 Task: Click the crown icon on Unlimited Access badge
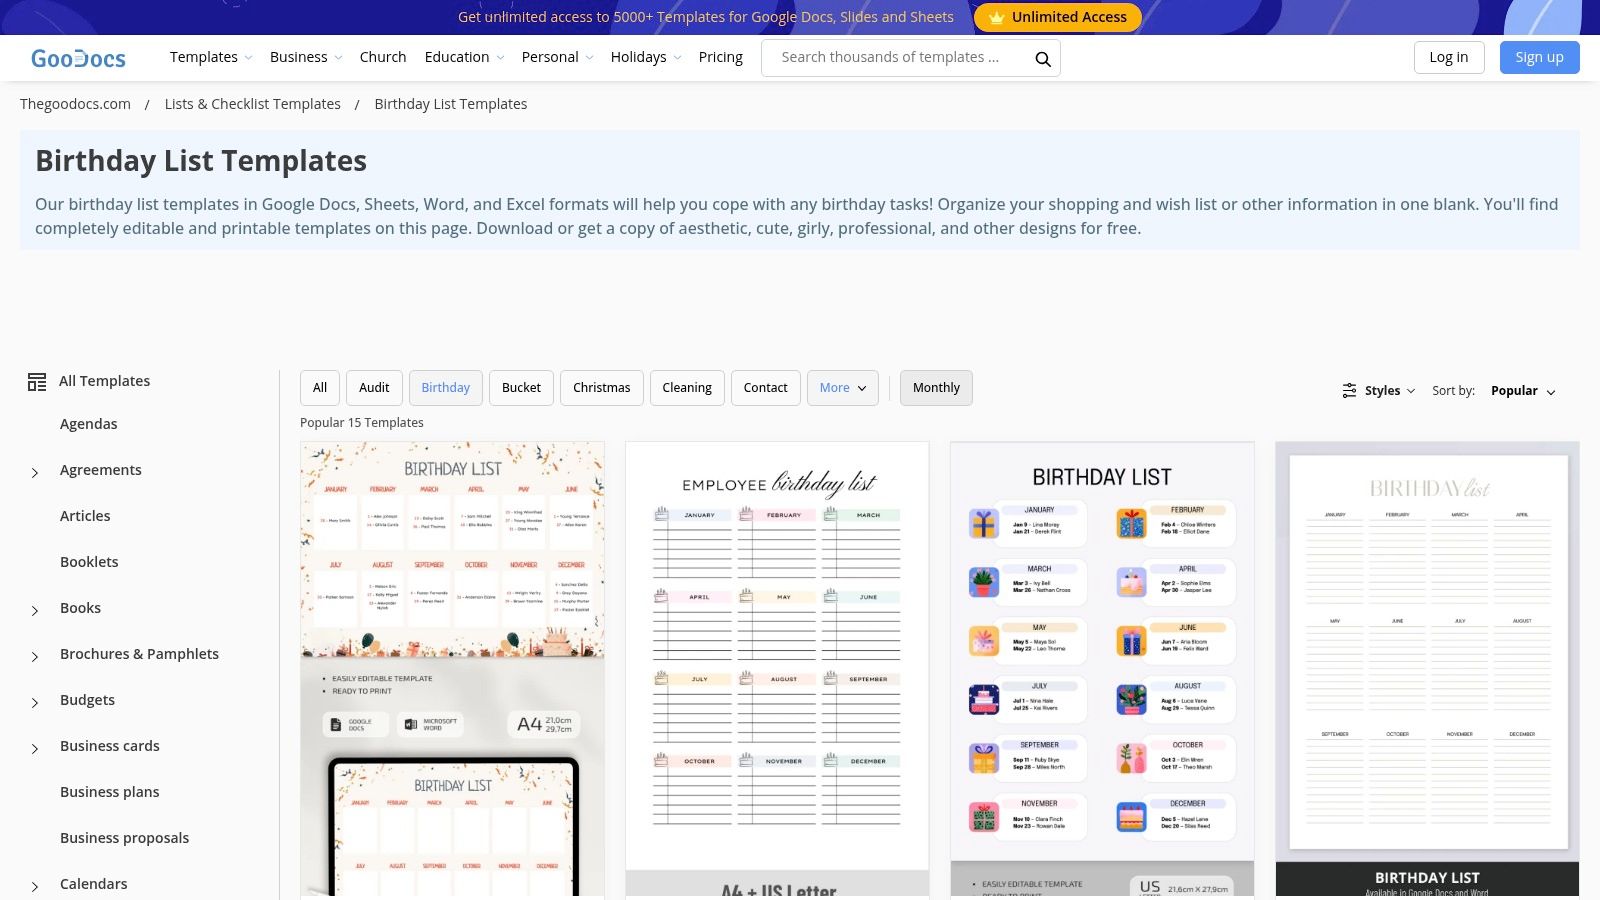click(996, 17)
